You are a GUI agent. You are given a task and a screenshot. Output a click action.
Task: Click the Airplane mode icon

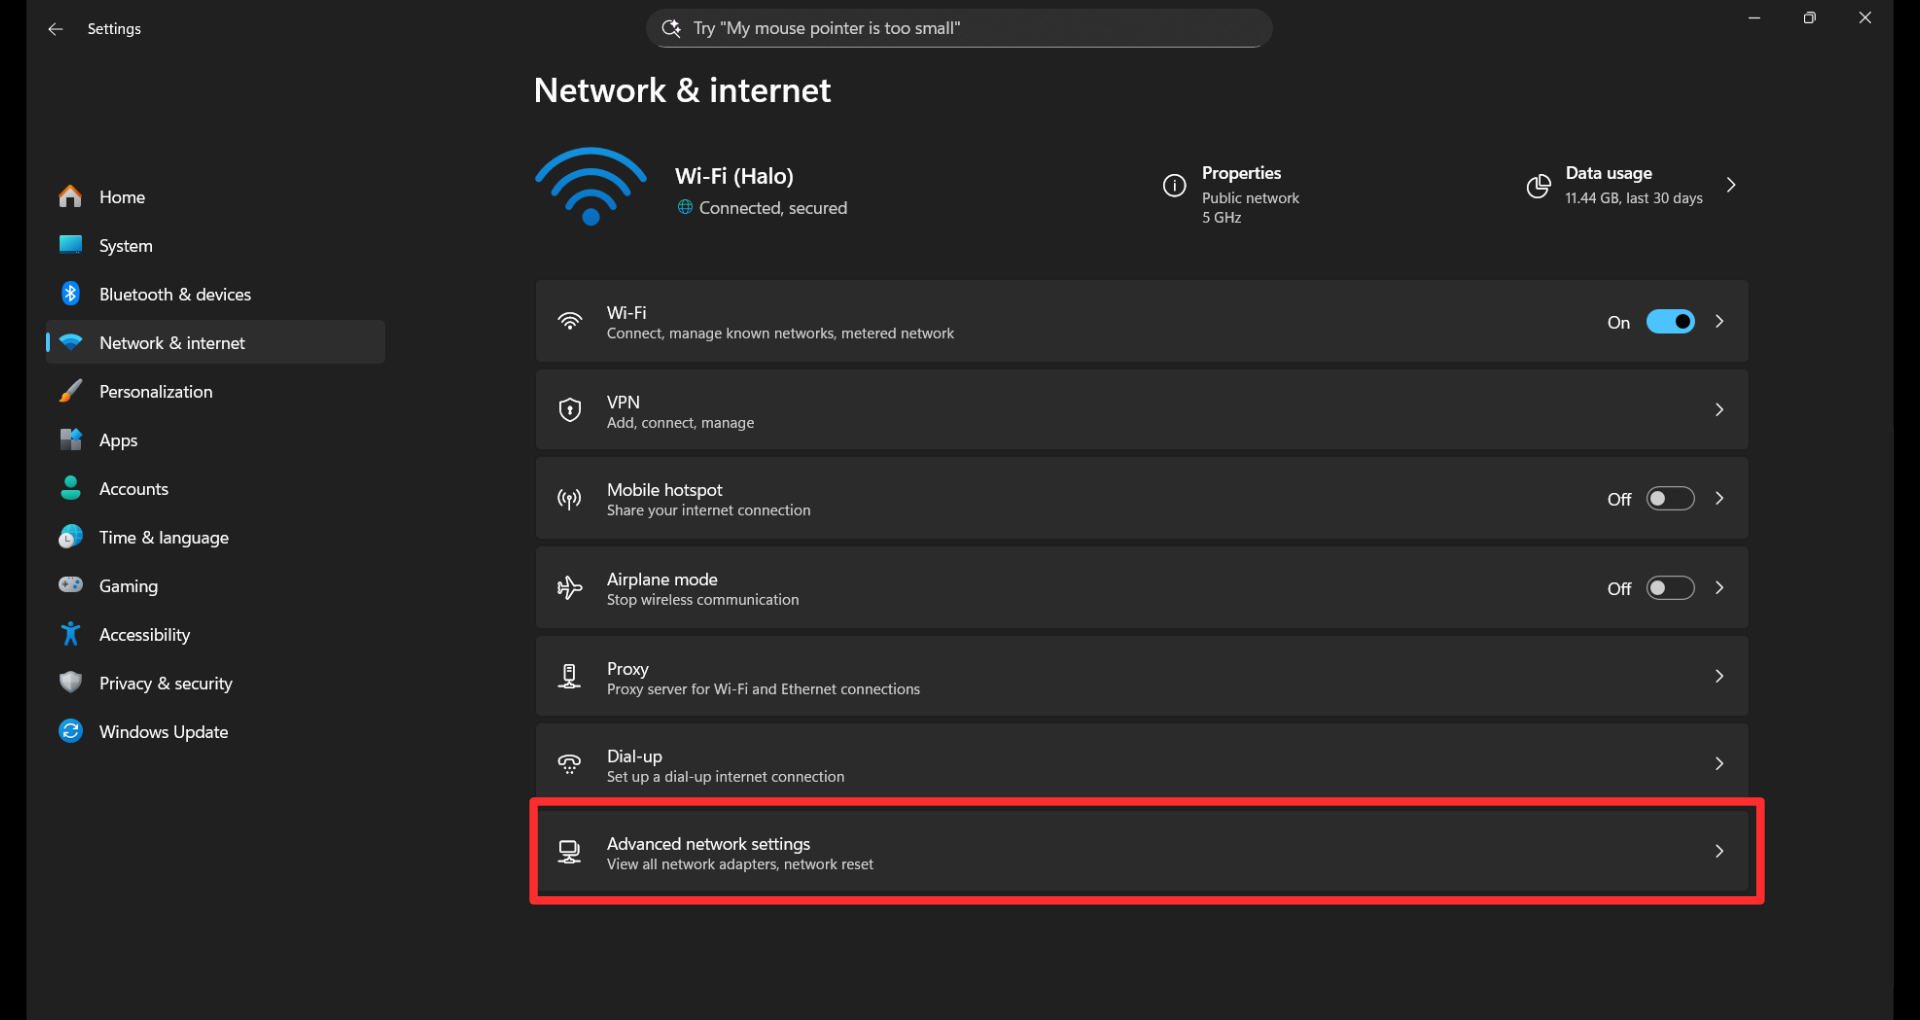pyautogui.click(x=570, y=588)
